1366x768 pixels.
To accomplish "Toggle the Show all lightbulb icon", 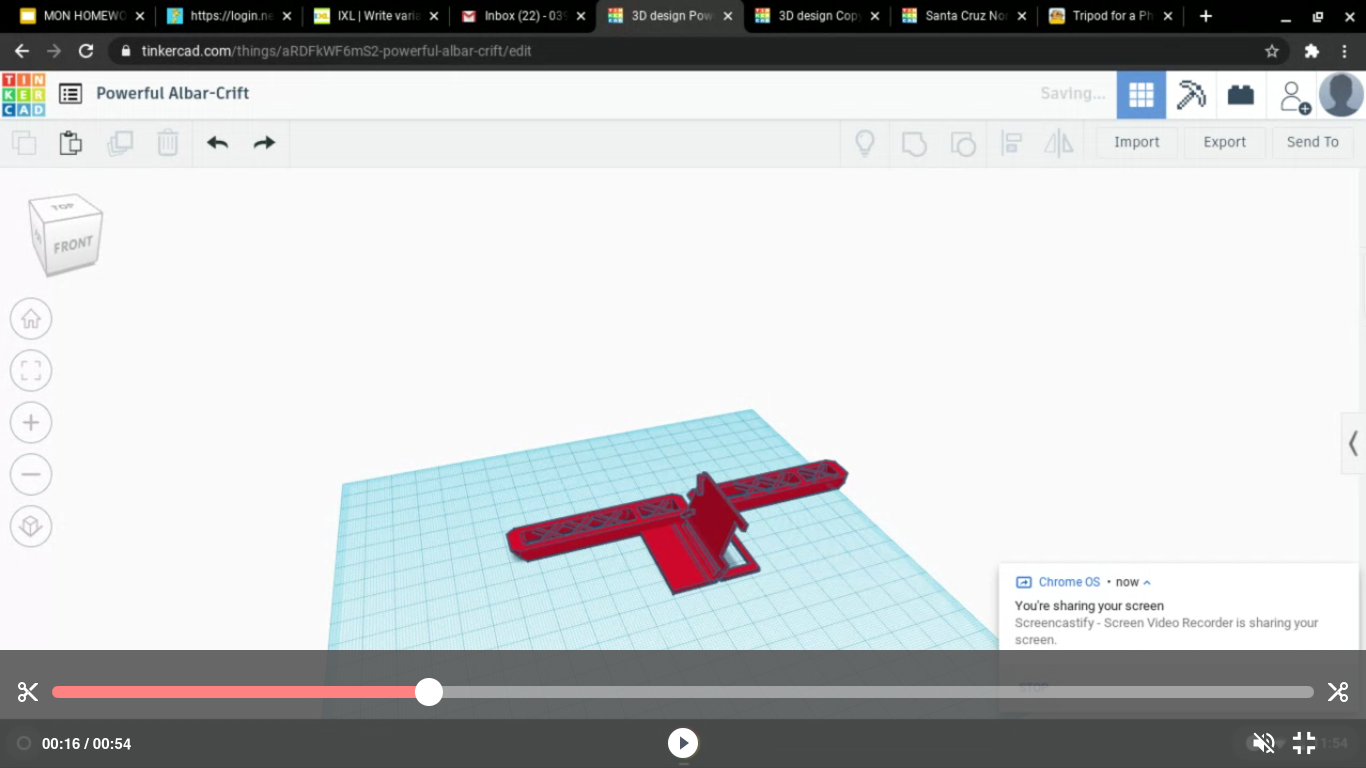I will 865,143.
